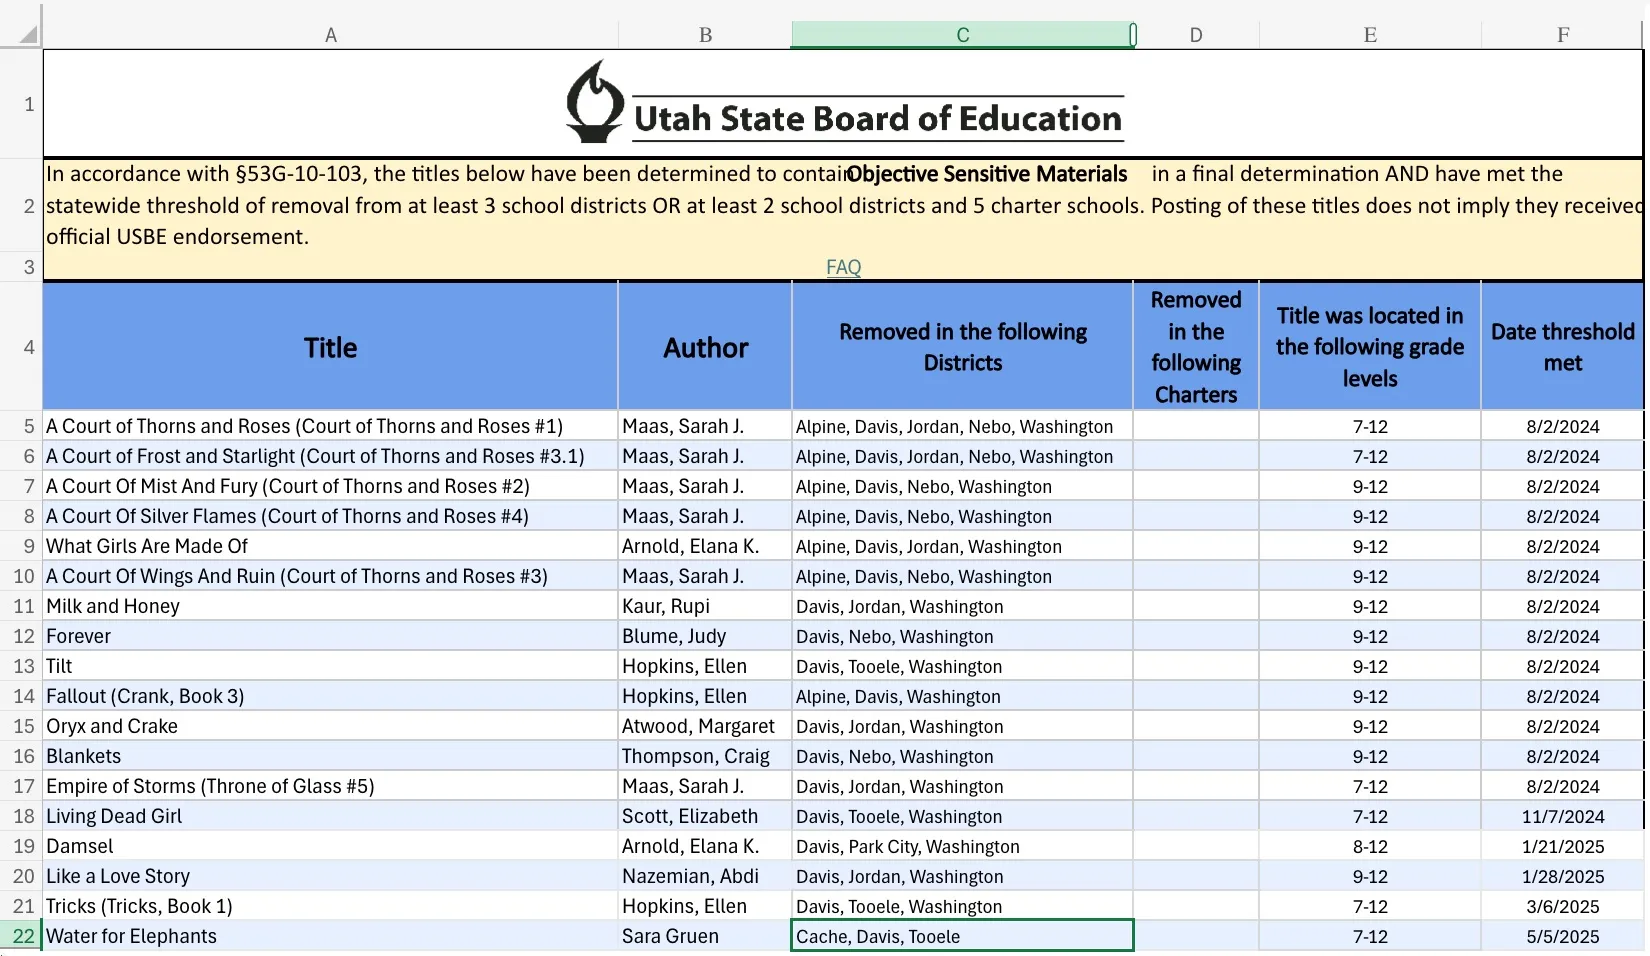Select row 5 header
This screenshot has height=956, width=1650.
(x=21, y=426)
